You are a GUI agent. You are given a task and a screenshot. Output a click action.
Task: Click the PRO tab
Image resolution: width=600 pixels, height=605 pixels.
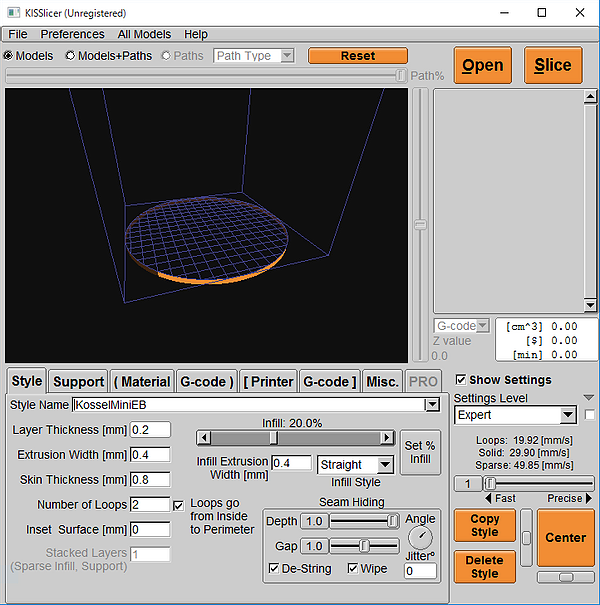[423, 381]
